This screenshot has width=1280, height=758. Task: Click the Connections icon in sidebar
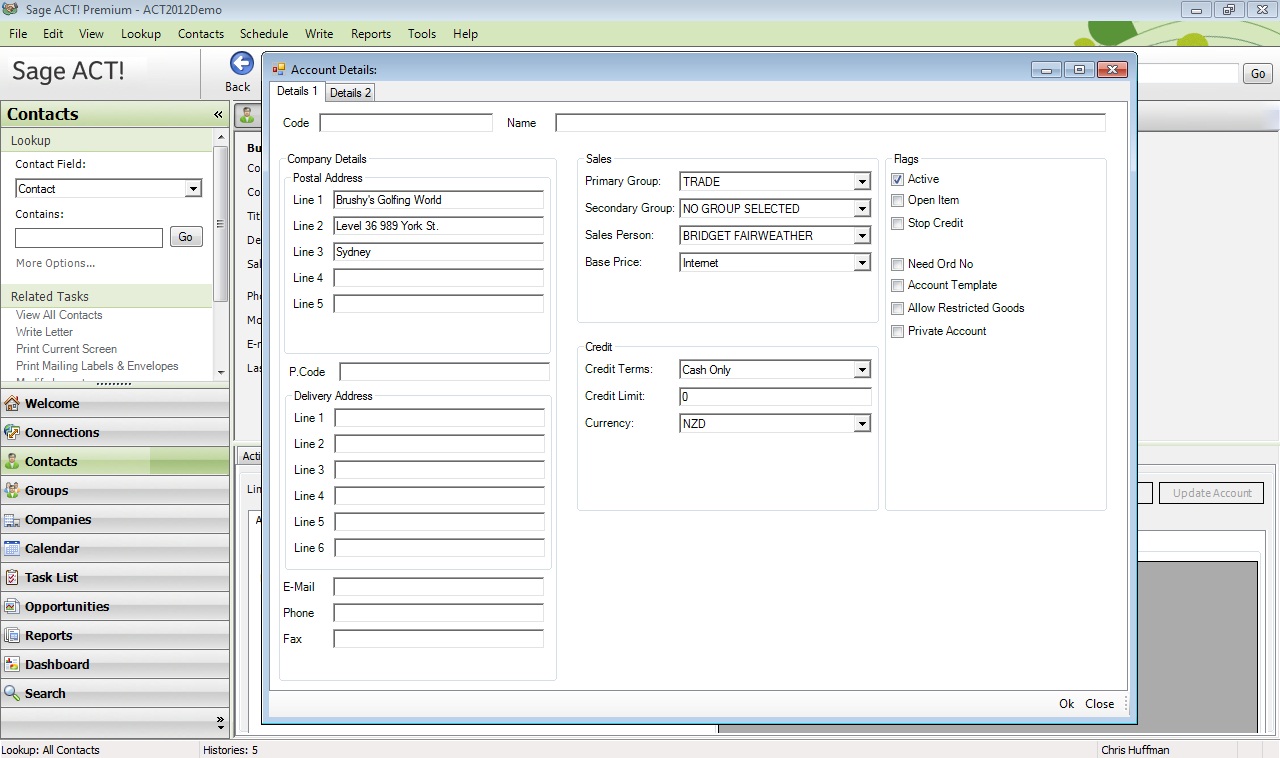(12, 433)
